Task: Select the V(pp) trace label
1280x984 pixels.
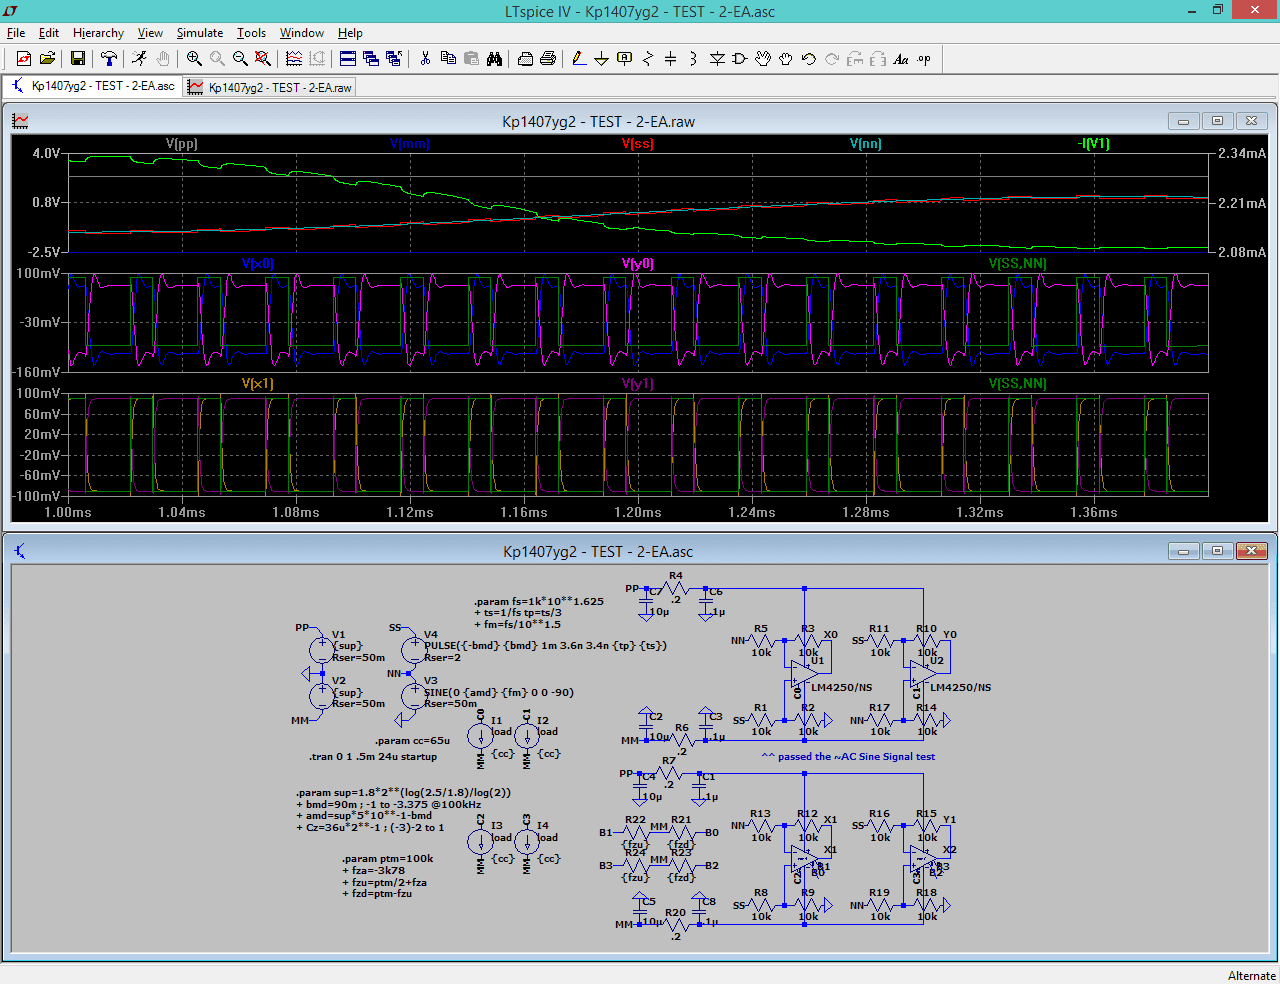Action: [x=183, y=143]
